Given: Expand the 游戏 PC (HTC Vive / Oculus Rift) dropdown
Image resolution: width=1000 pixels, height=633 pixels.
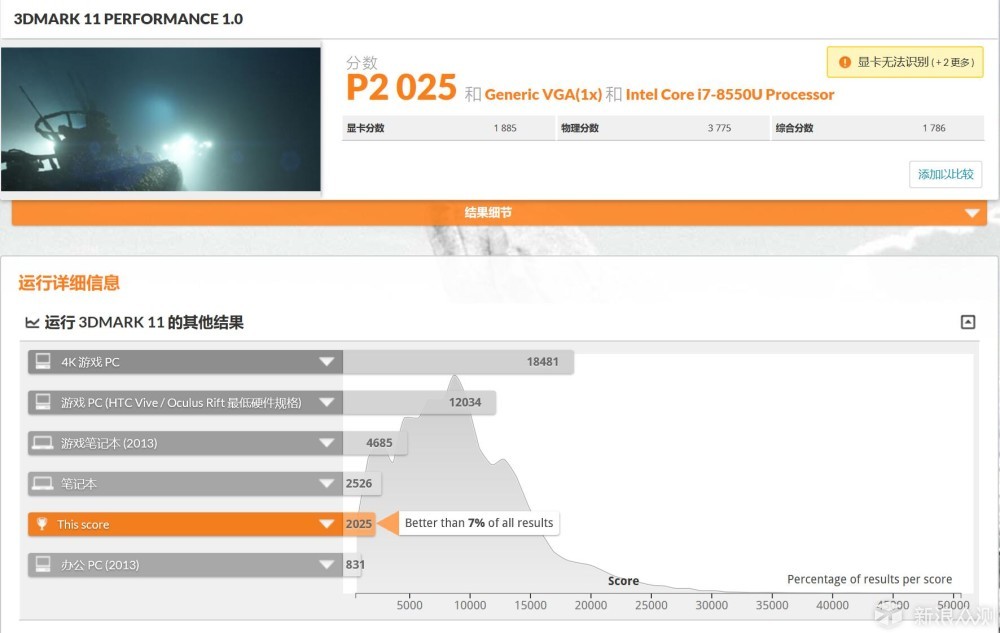Looking at the screenshot, I should [x=327, y=402].
